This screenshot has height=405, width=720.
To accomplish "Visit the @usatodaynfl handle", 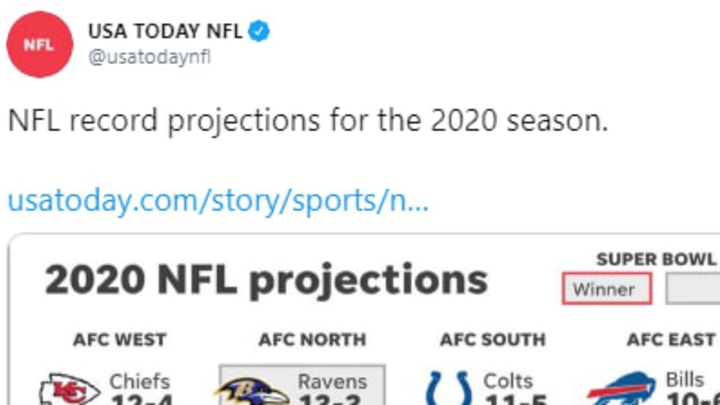I will 149,57.
